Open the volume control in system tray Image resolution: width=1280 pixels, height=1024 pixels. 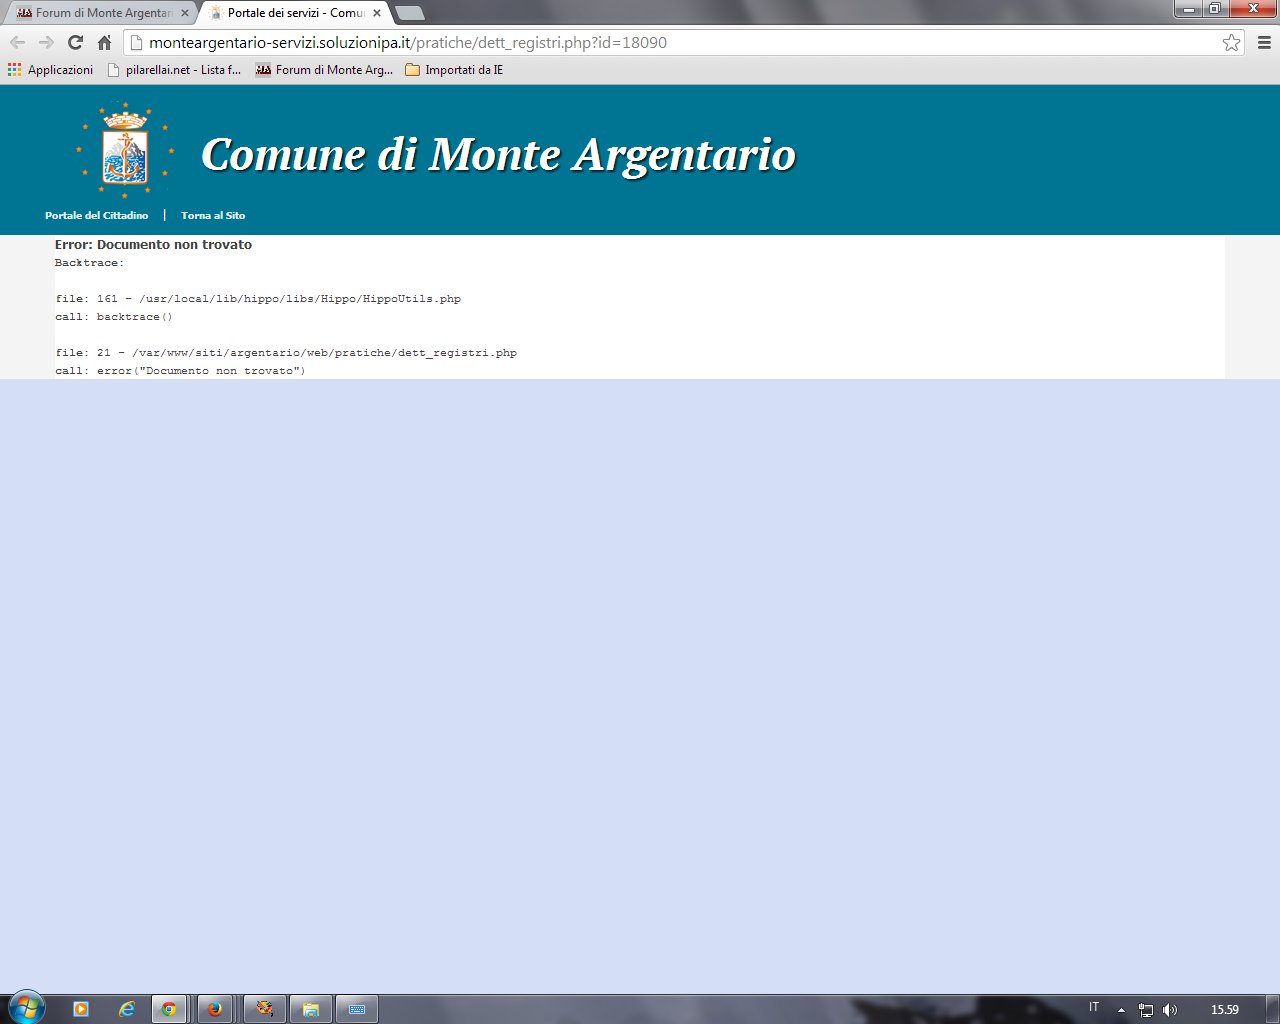tap(1170, 1010)
